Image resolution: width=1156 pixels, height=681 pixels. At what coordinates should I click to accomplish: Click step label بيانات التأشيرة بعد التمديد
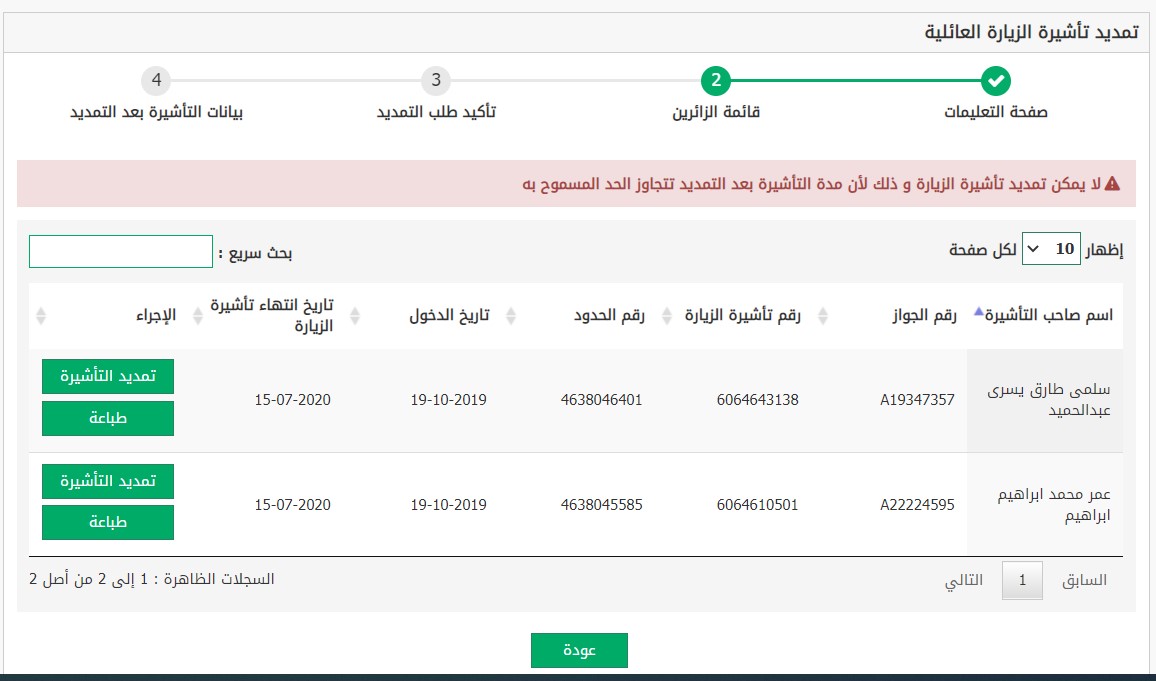[156, 112]
